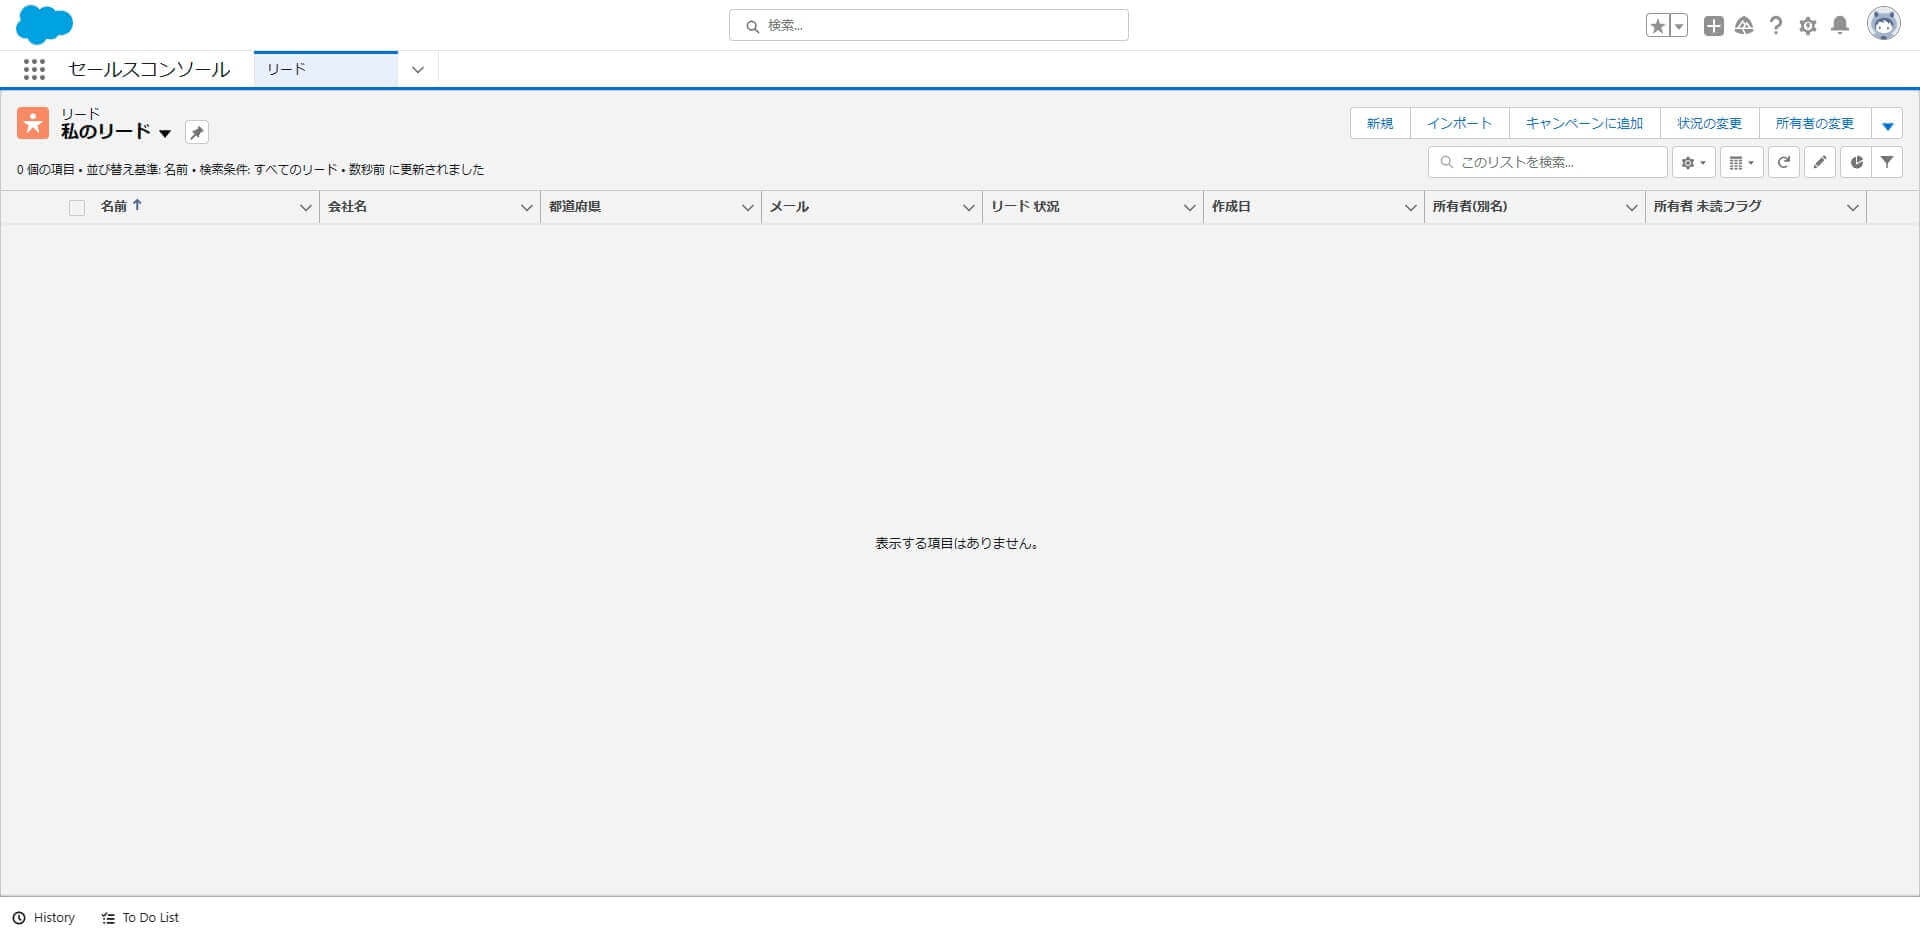This screenshot has width=1920, height=937.
Task: Edit list inline with pencil icon
Action: tap(1820, 162)
